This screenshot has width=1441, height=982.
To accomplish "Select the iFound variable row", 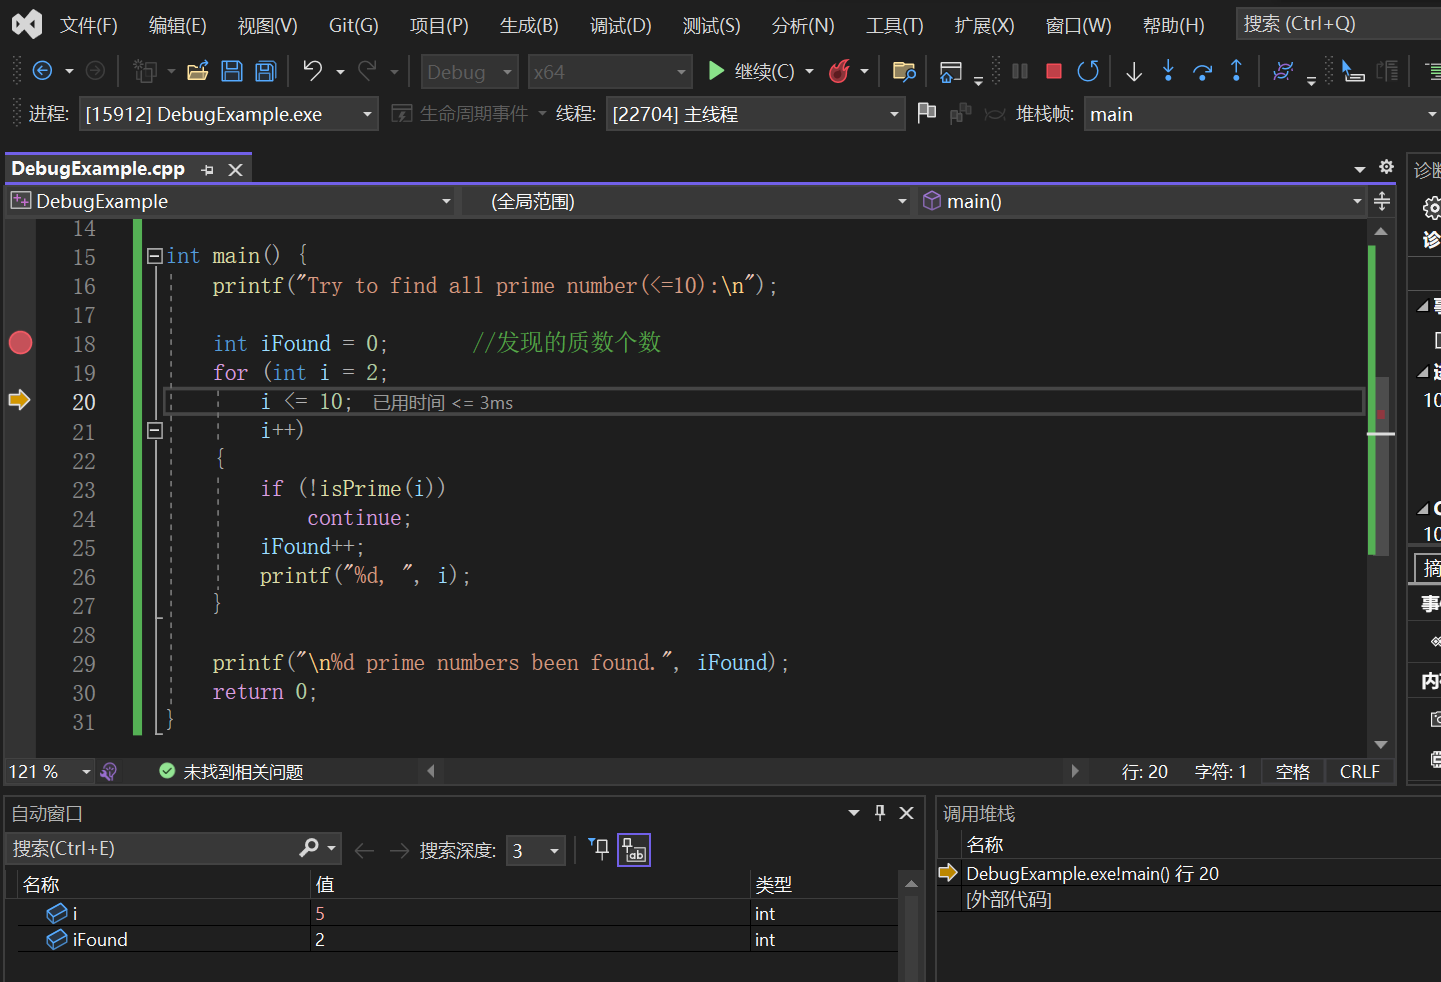I will (458, 939).
